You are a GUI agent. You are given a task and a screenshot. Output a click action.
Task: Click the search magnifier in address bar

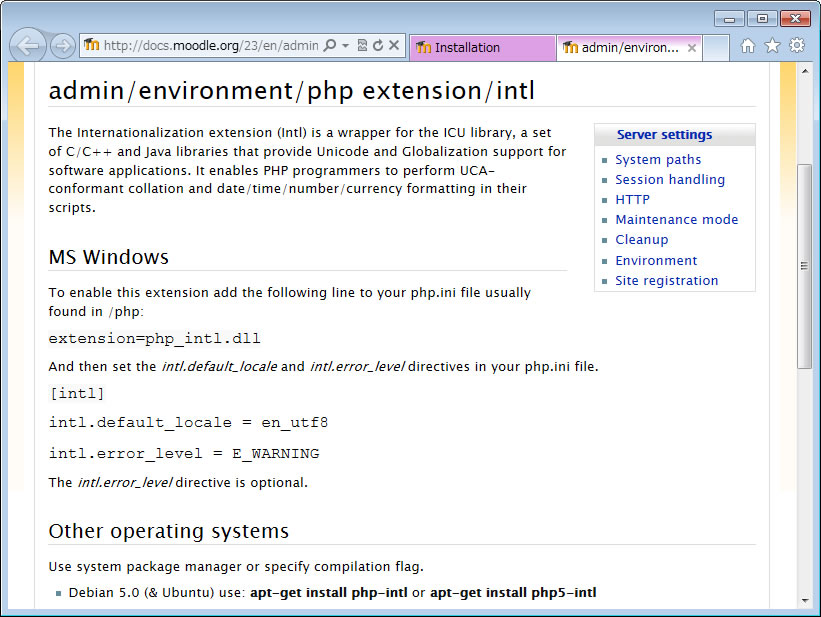click(330, 46)
